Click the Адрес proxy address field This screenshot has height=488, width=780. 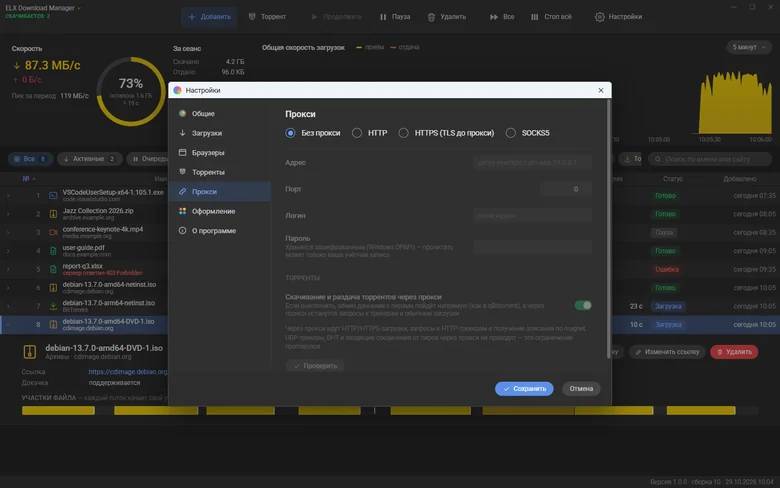[532, 162]
